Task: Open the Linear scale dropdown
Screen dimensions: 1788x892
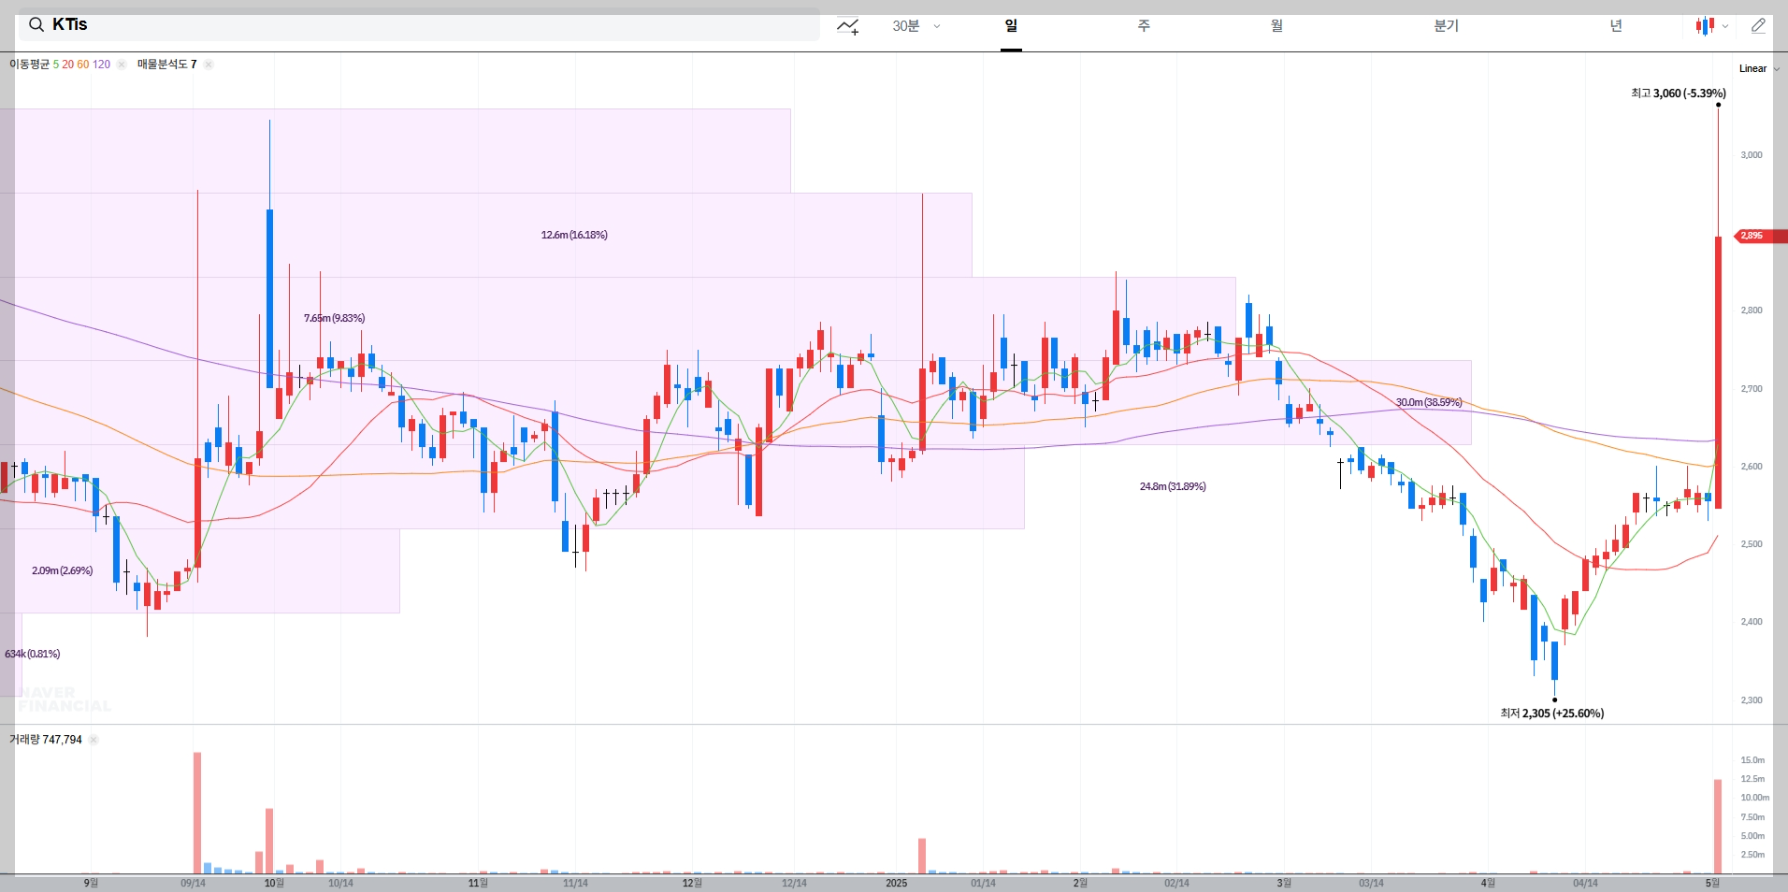Action: click(x=1759, y=68)
